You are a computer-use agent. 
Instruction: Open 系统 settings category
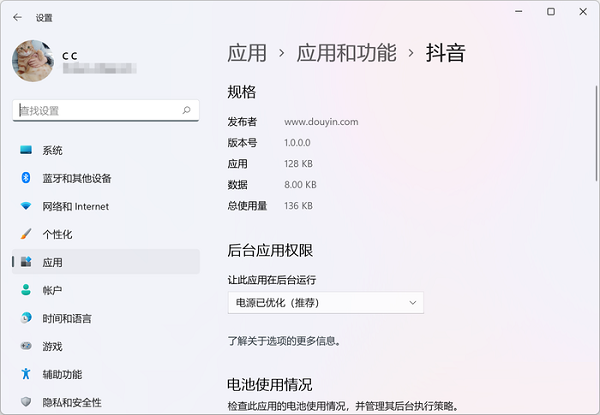pos(106,150)
